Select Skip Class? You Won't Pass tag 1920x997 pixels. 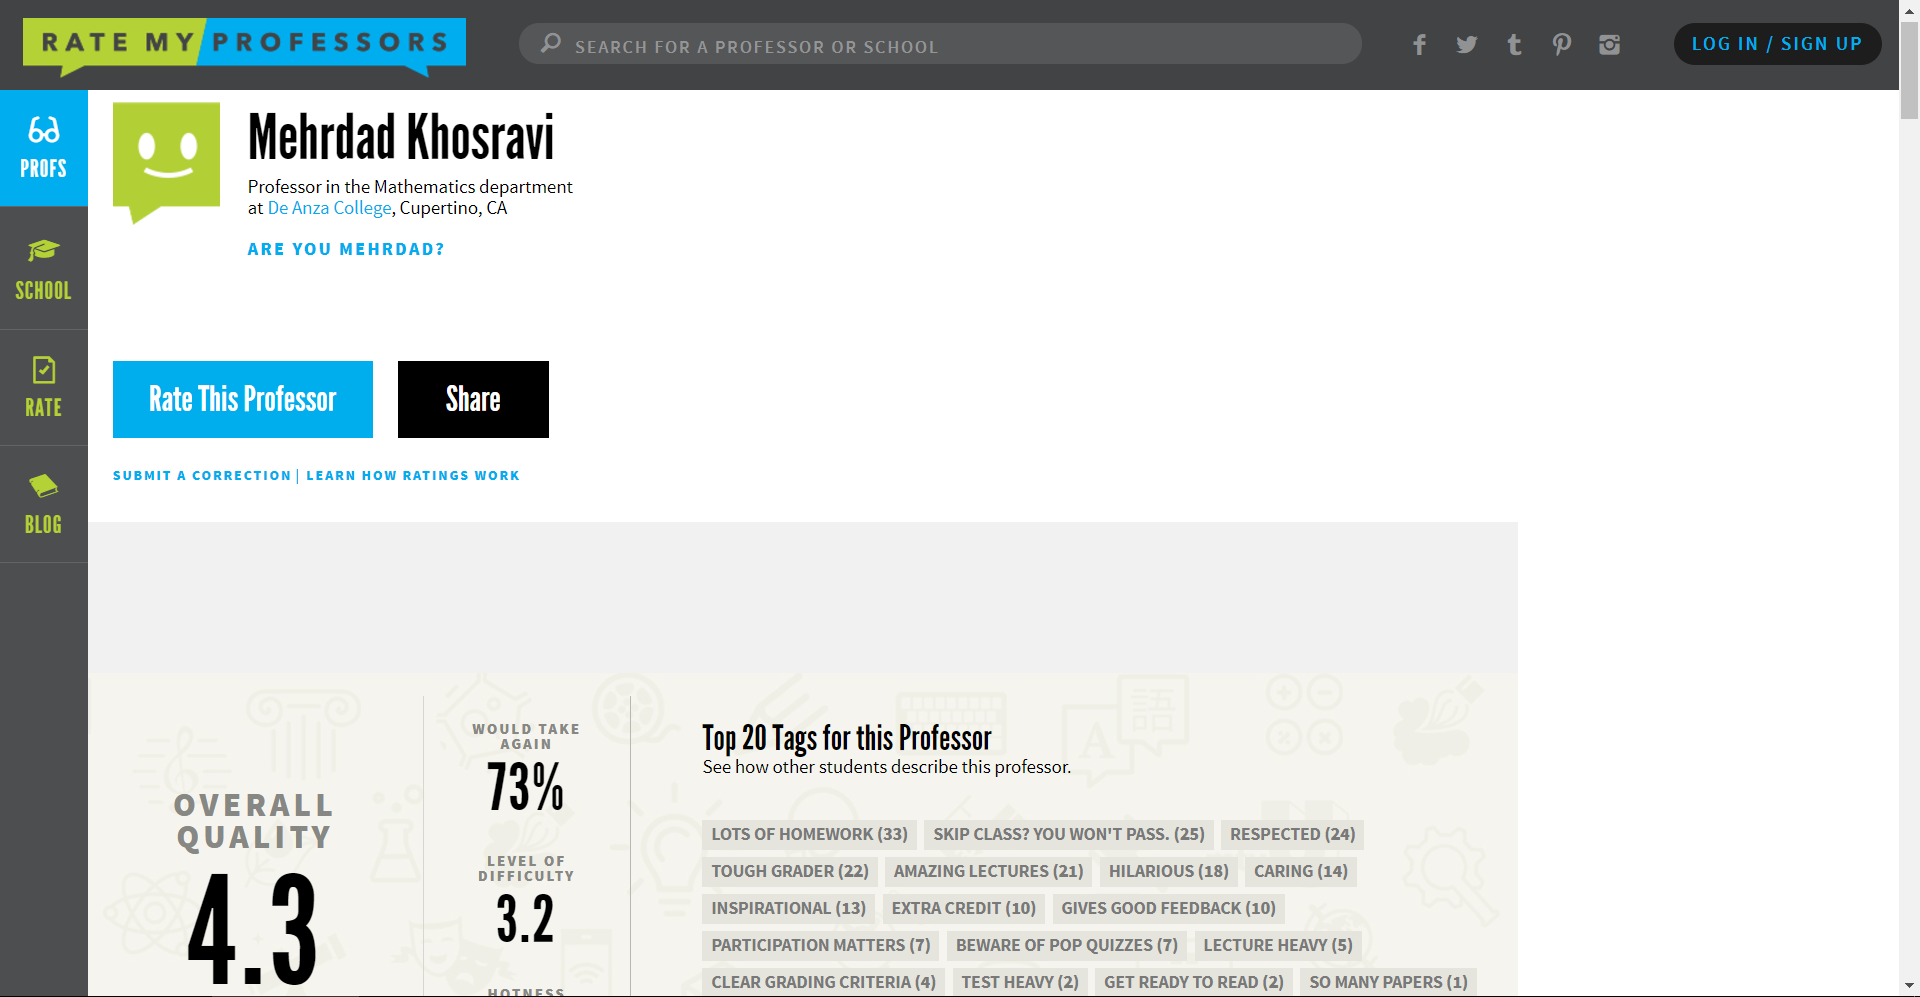[x=1068, y=834]
